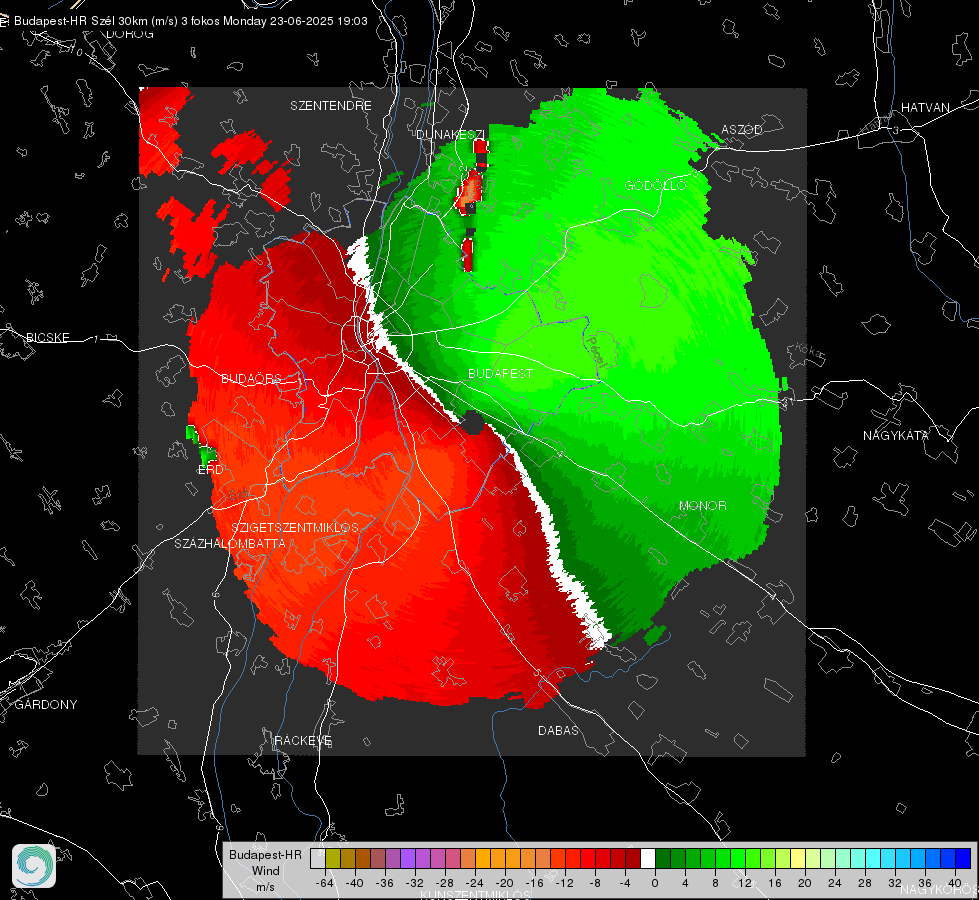Click the olive -64 swatch in the legend
This screenshot has height=900, width=979.
[333, 858]
